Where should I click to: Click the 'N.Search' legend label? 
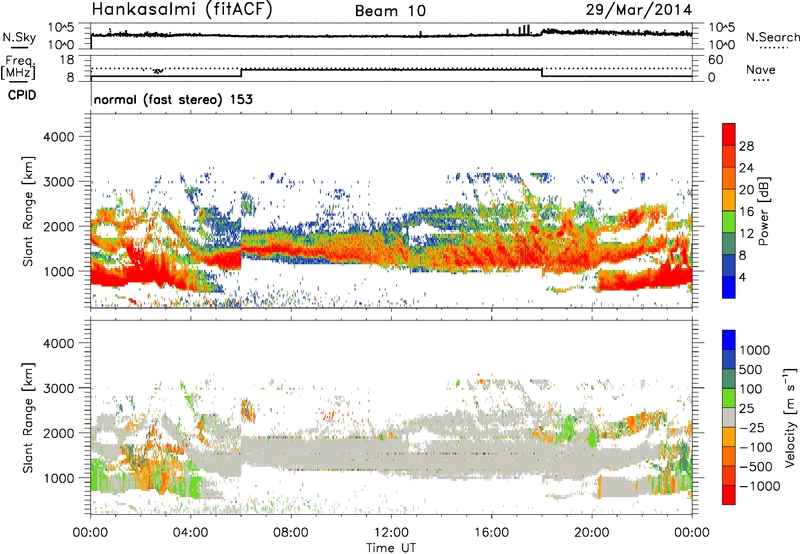(773, 37)
